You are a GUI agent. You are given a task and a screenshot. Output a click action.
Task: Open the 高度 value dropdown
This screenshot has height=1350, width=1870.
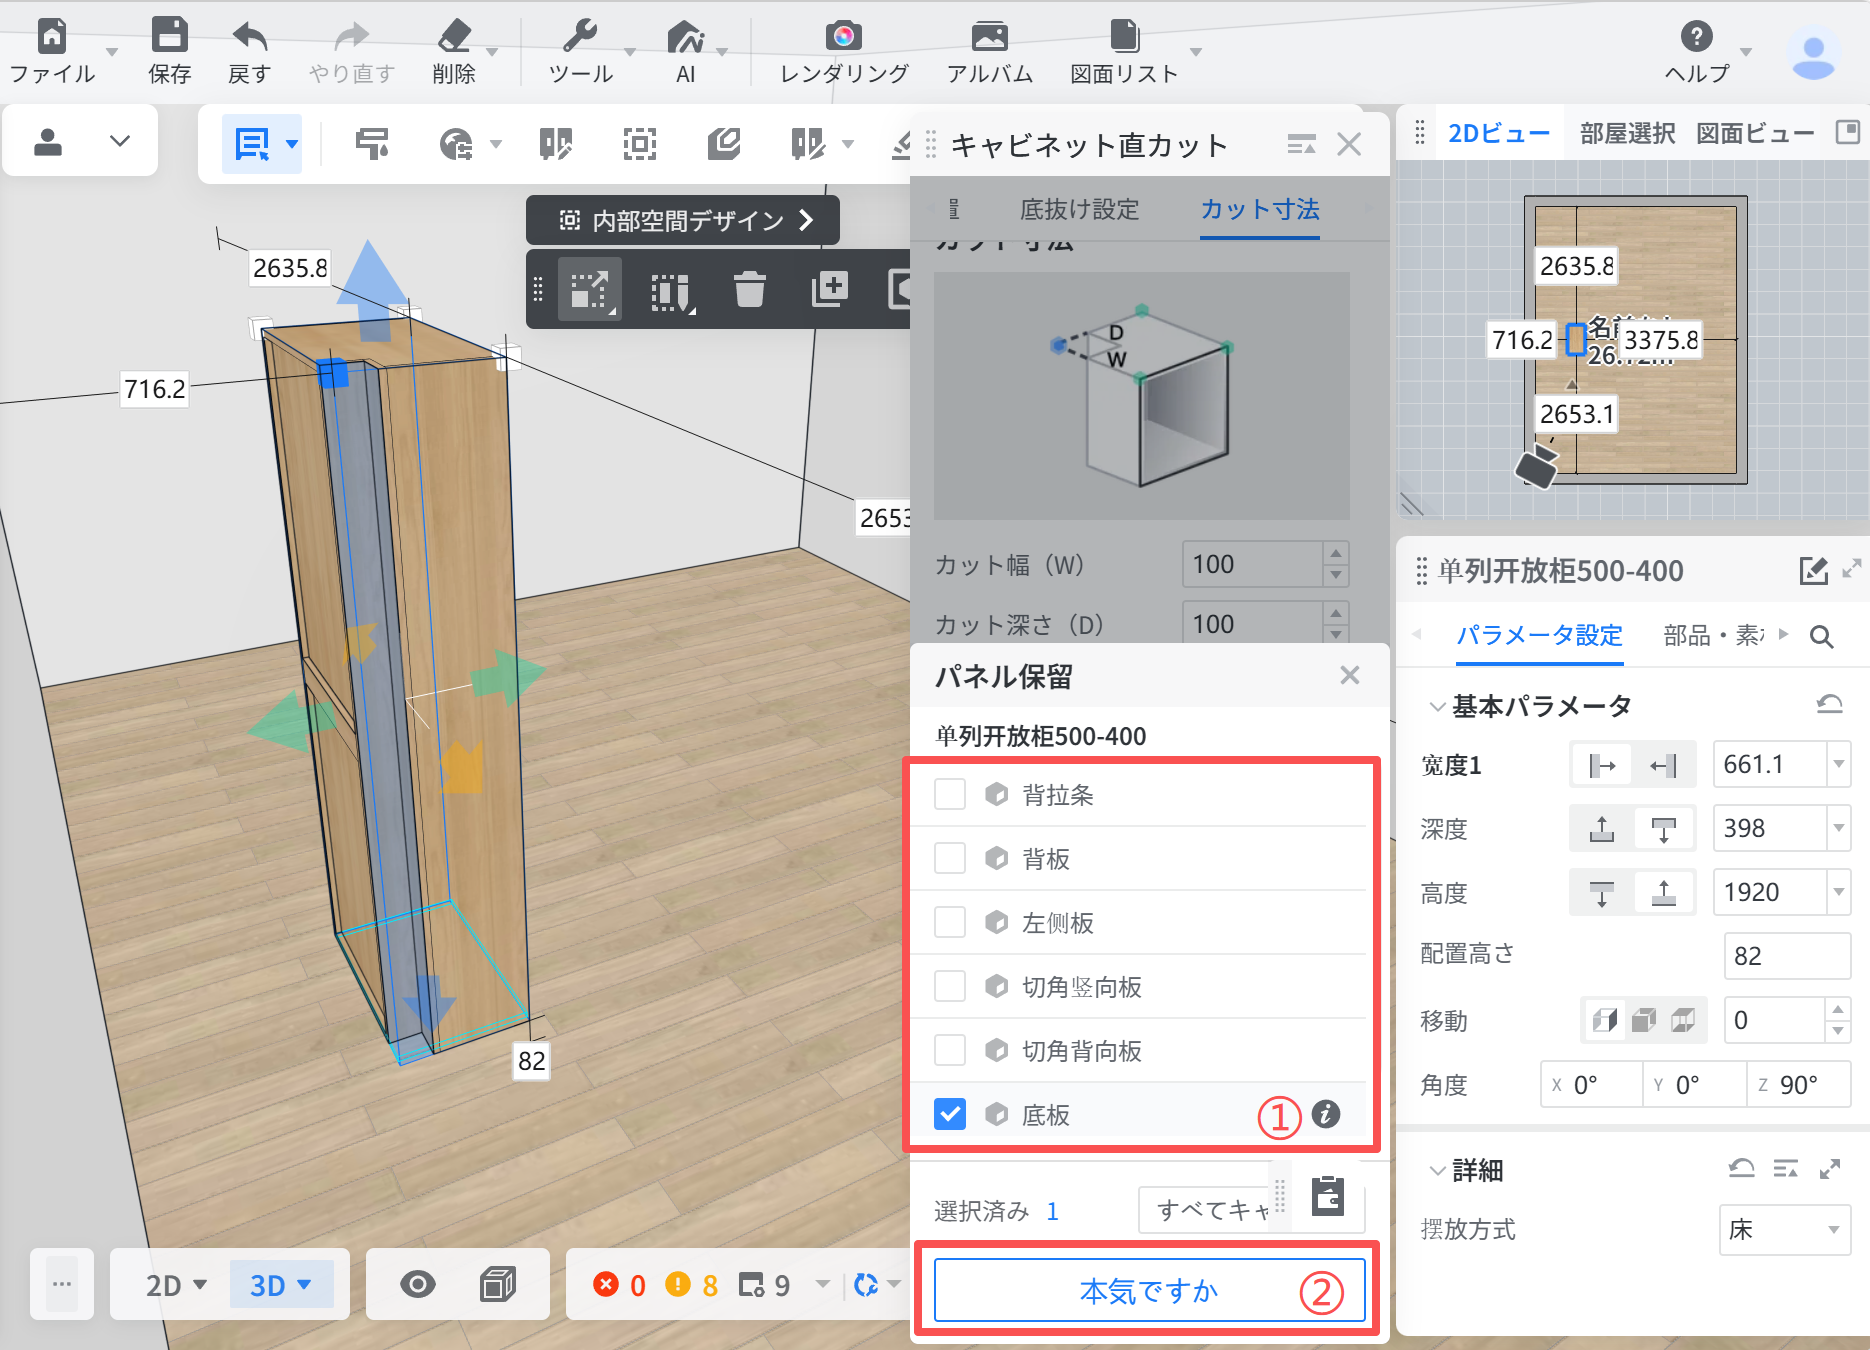pyautogui.click(x=1838, y=893)
